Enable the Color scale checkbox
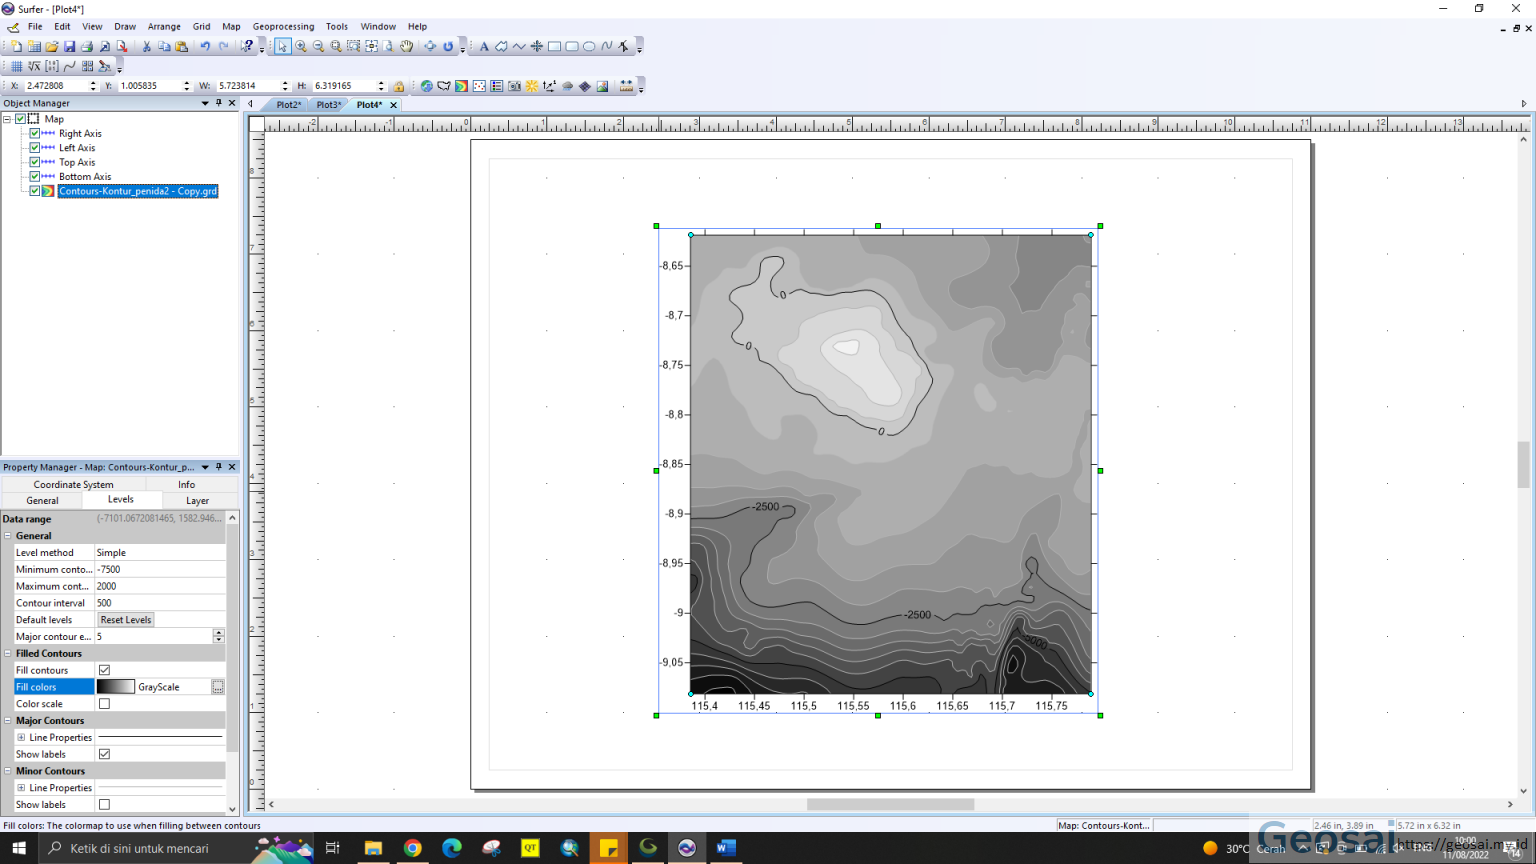 (x=104, y=703)
